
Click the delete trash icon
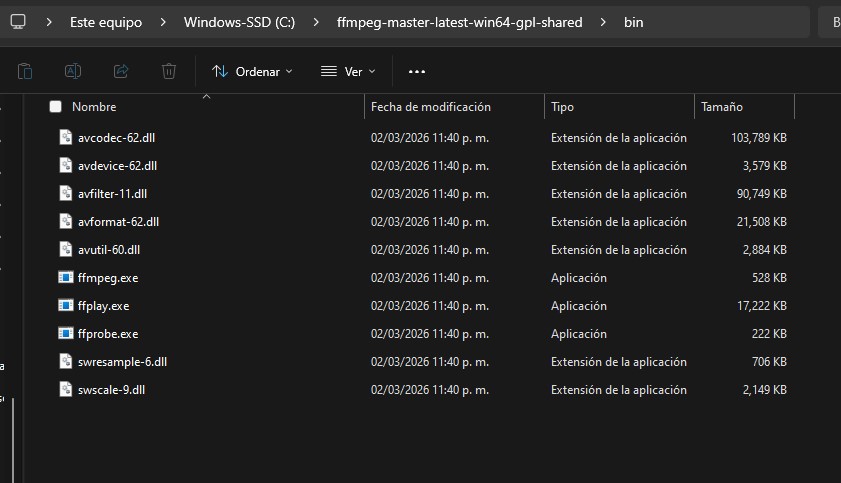(169, 71)
